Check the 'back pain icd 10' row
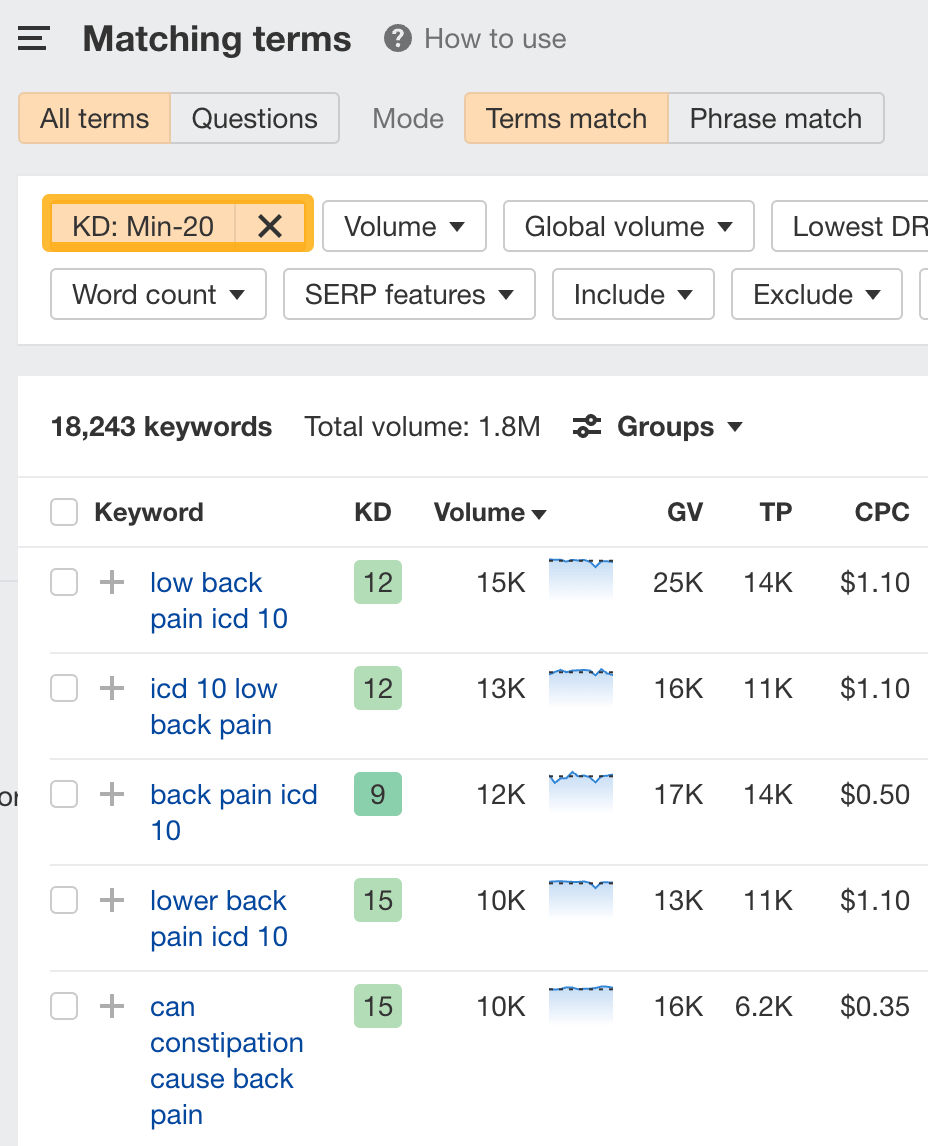The height and width of the screenshot is (1146, 928). click(63, 794)
